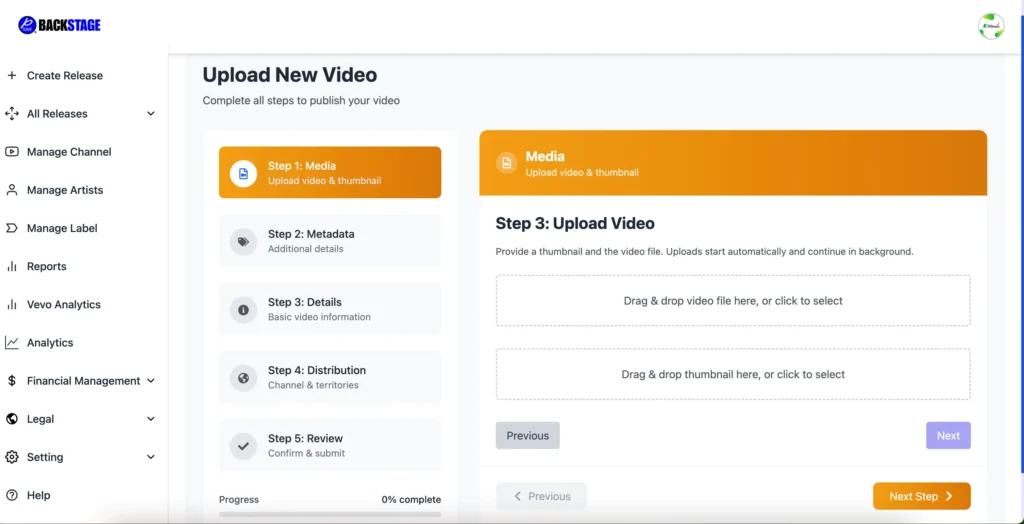Click the Help question mark icon
1024x524 pixels.
click(12, 495)
